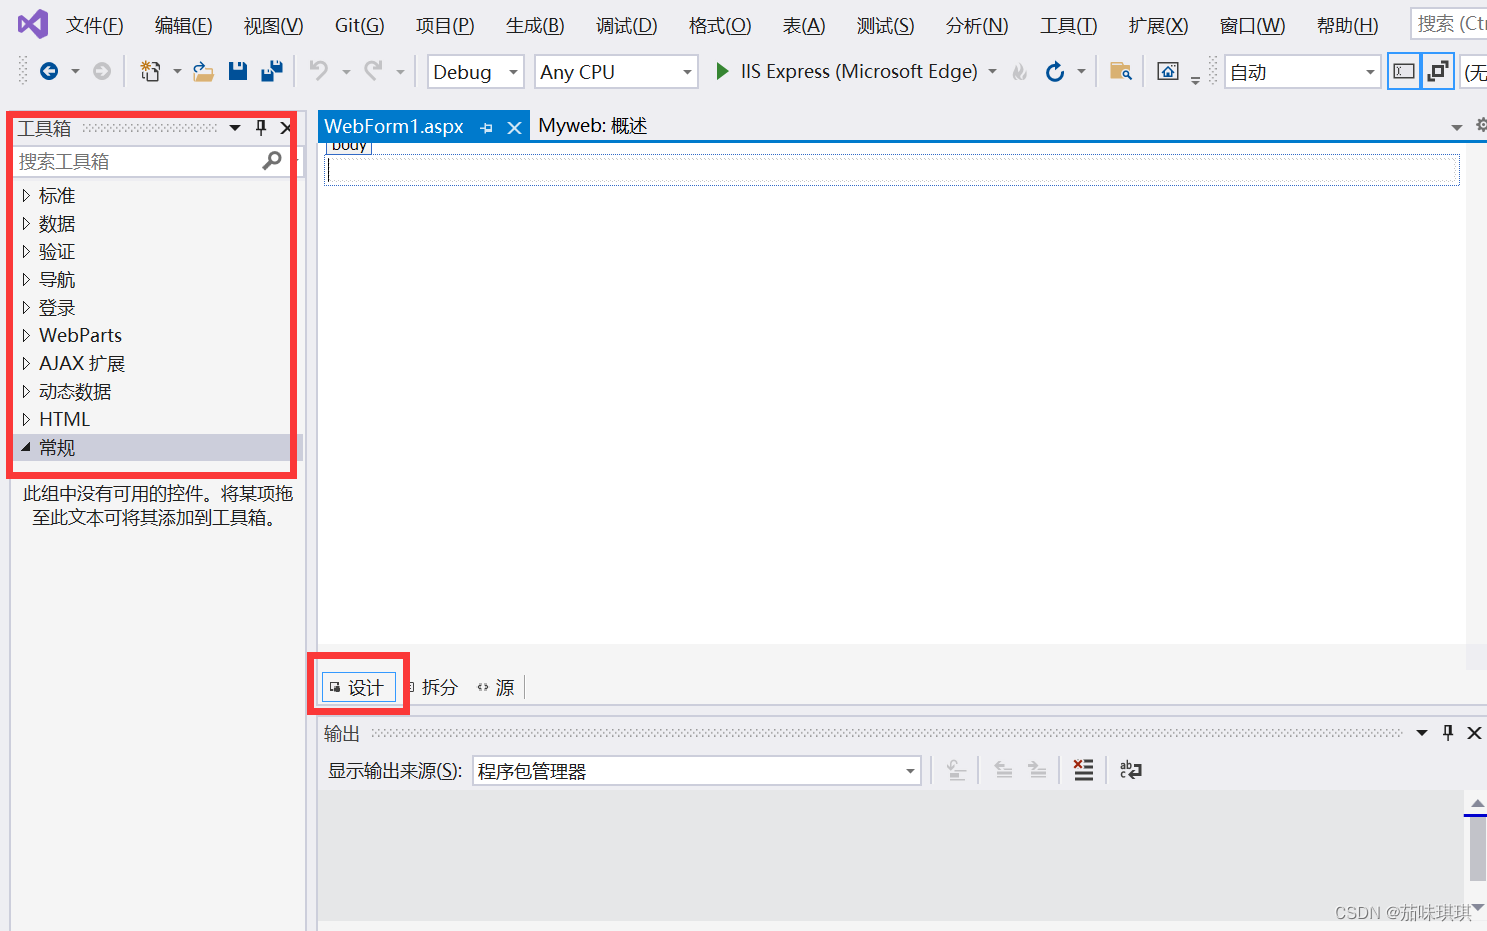
Task: Switch to 设计 view
Action: click(x=359, y=687)
